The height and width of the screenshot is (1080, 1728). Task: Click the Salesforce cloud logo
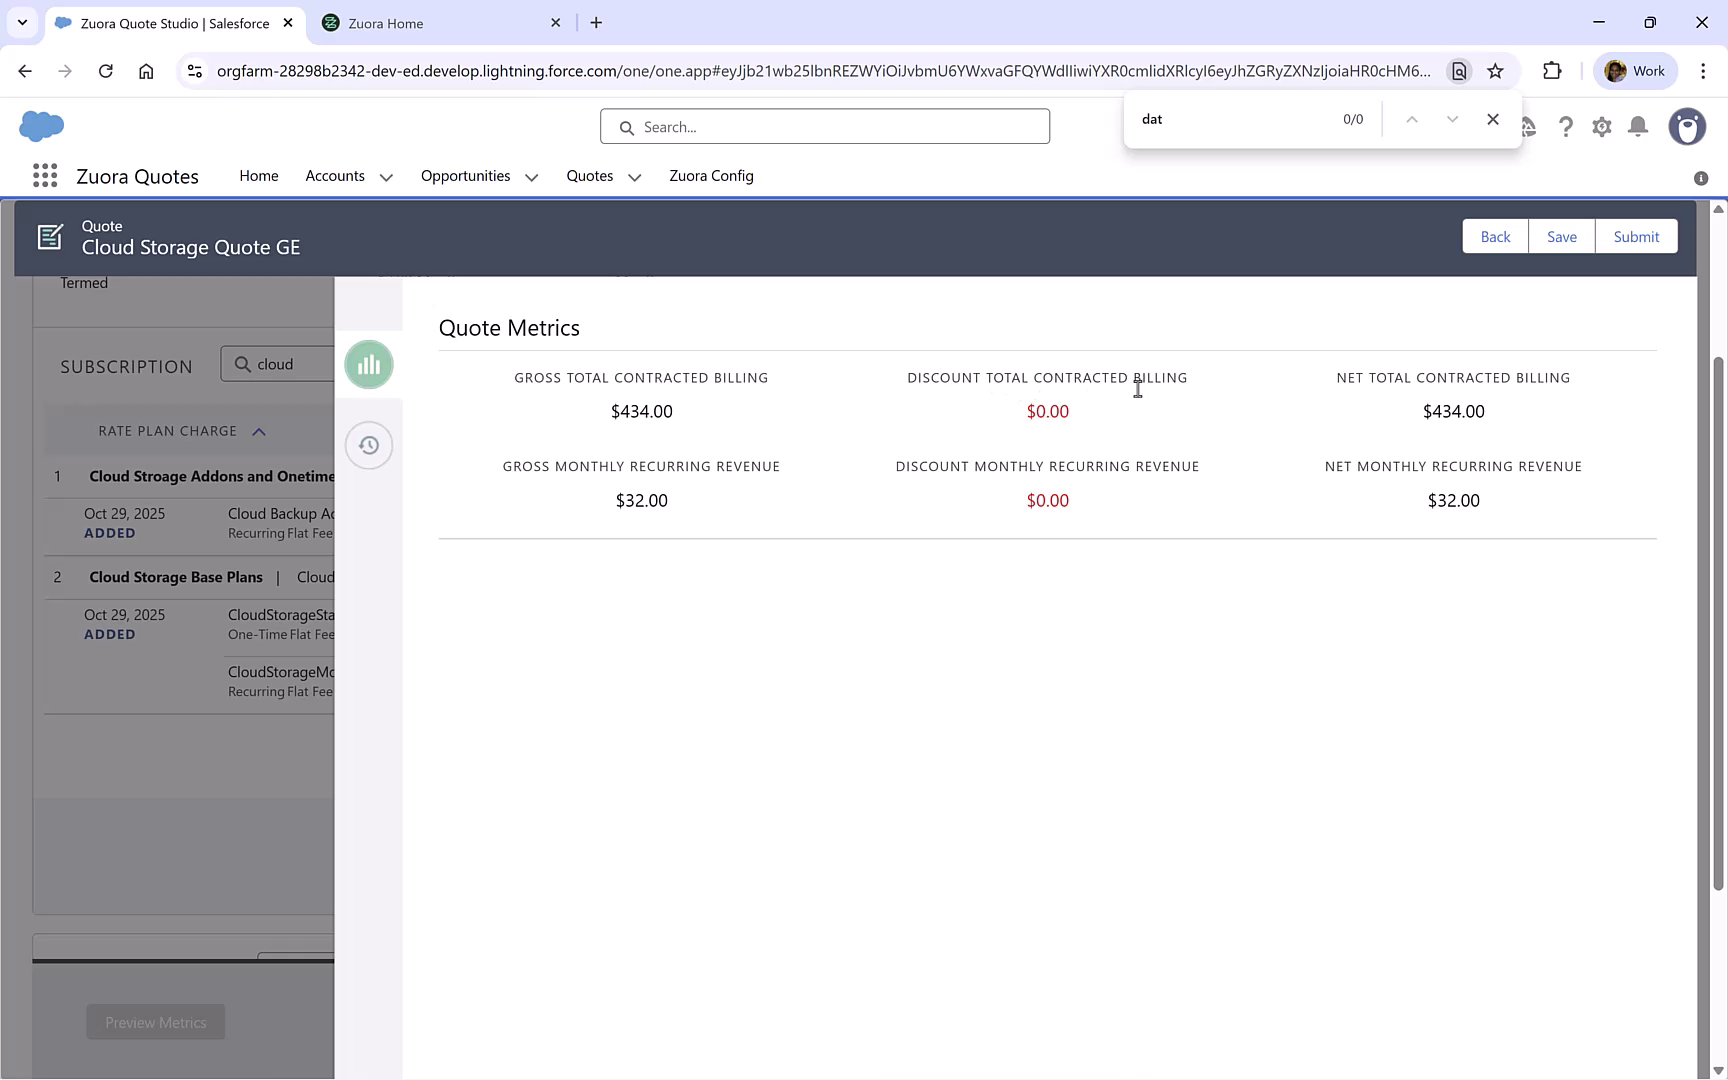(x=41, y=127)
